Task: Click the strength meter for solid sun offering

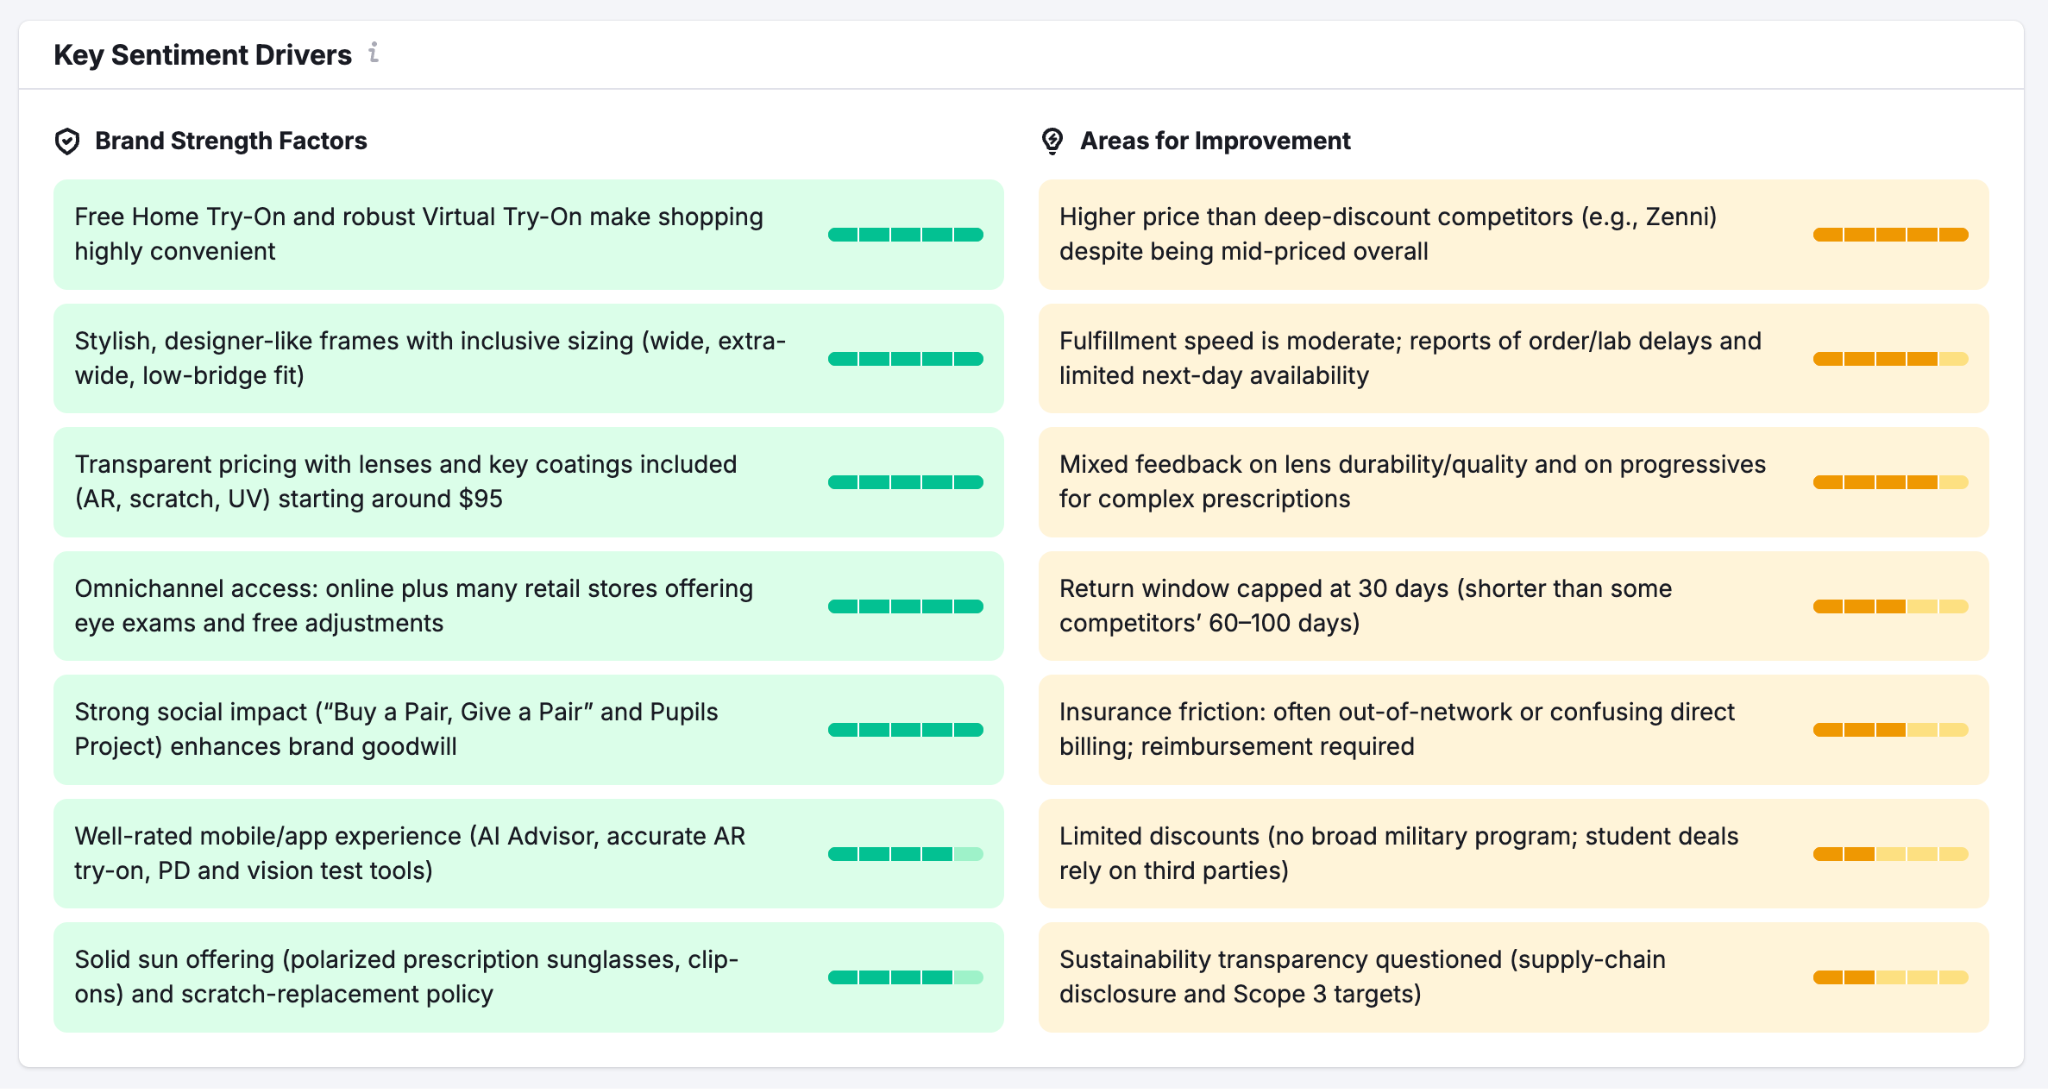Action: 905,977
